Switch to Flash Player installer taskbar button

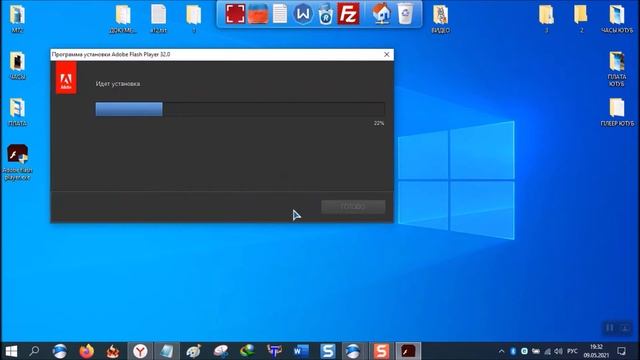[x=408, y=351]
